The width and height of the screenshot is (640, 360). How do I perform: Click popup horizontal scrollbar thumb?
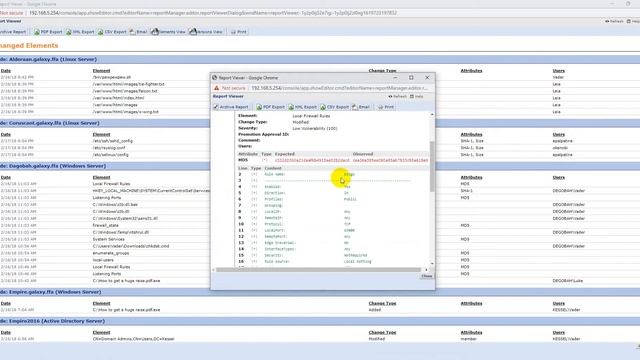click(x=318, y=270)
